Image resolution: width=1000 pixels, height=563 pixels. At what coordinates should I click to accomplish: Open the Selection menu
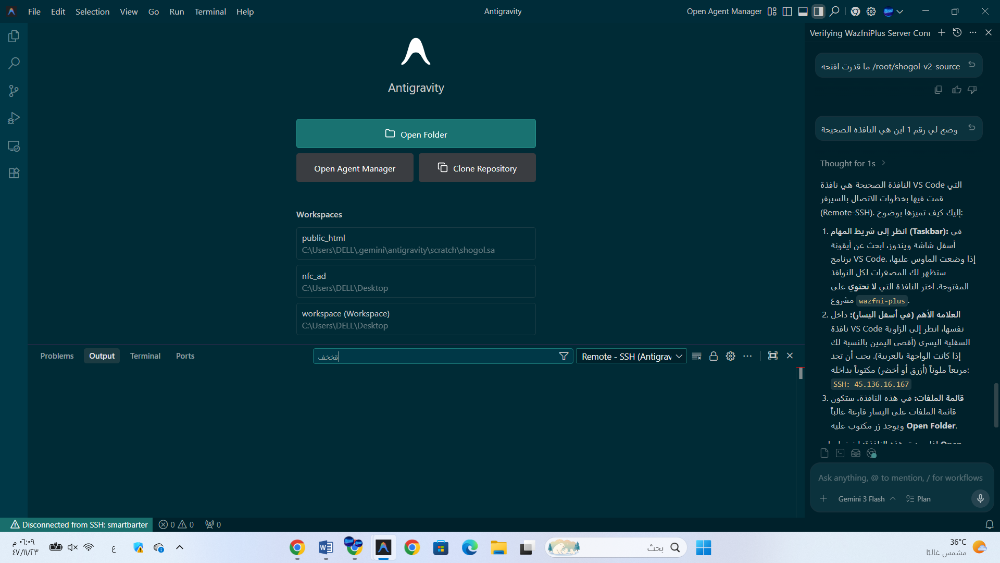[x=92, y=11]
